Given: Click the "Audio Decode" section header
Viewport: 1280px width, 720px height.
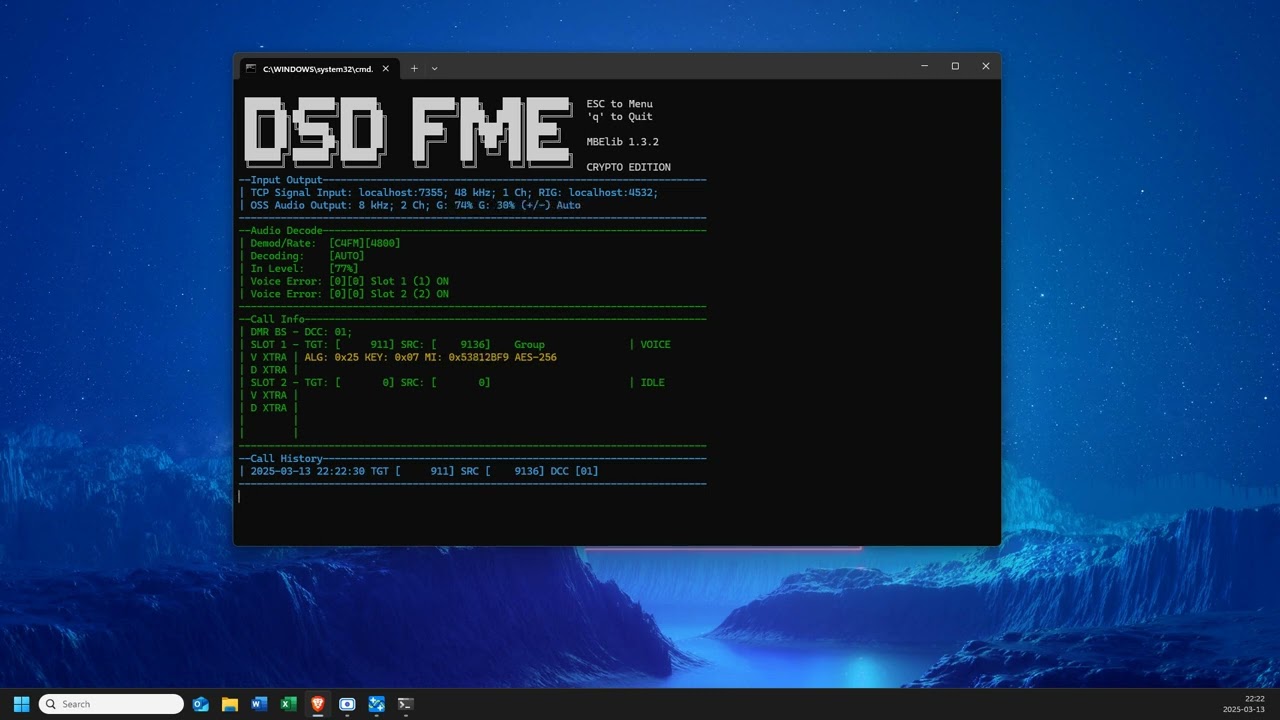Looking at the screenshot, I should (286, 230).
